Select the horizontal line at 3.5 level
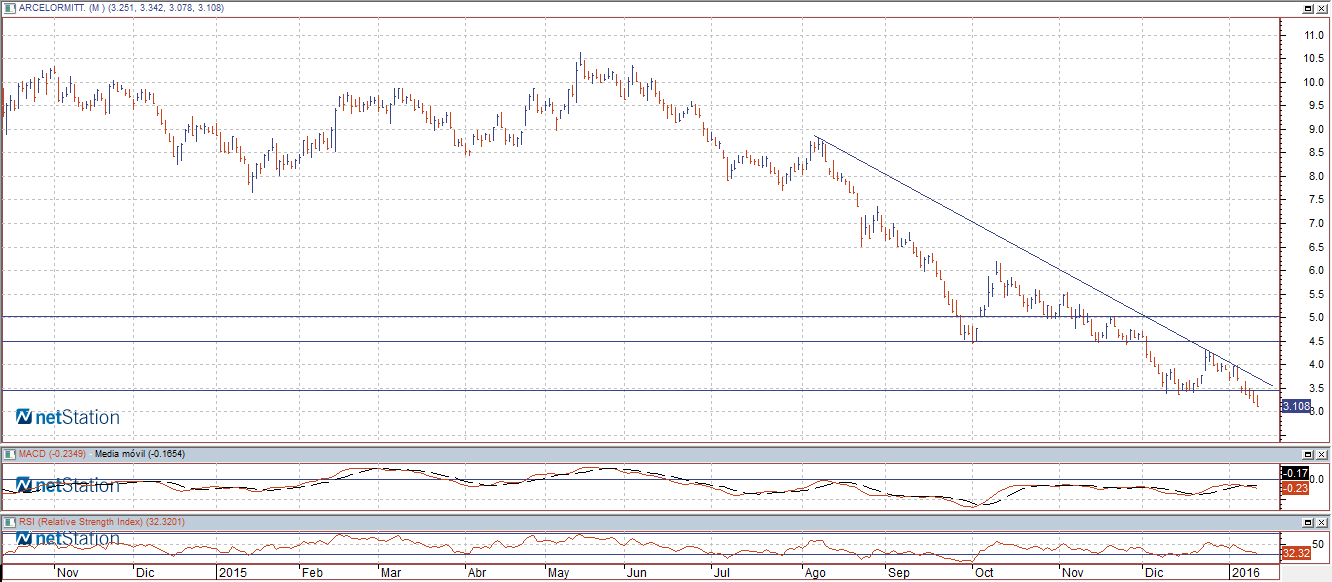 tap(640, 390)
